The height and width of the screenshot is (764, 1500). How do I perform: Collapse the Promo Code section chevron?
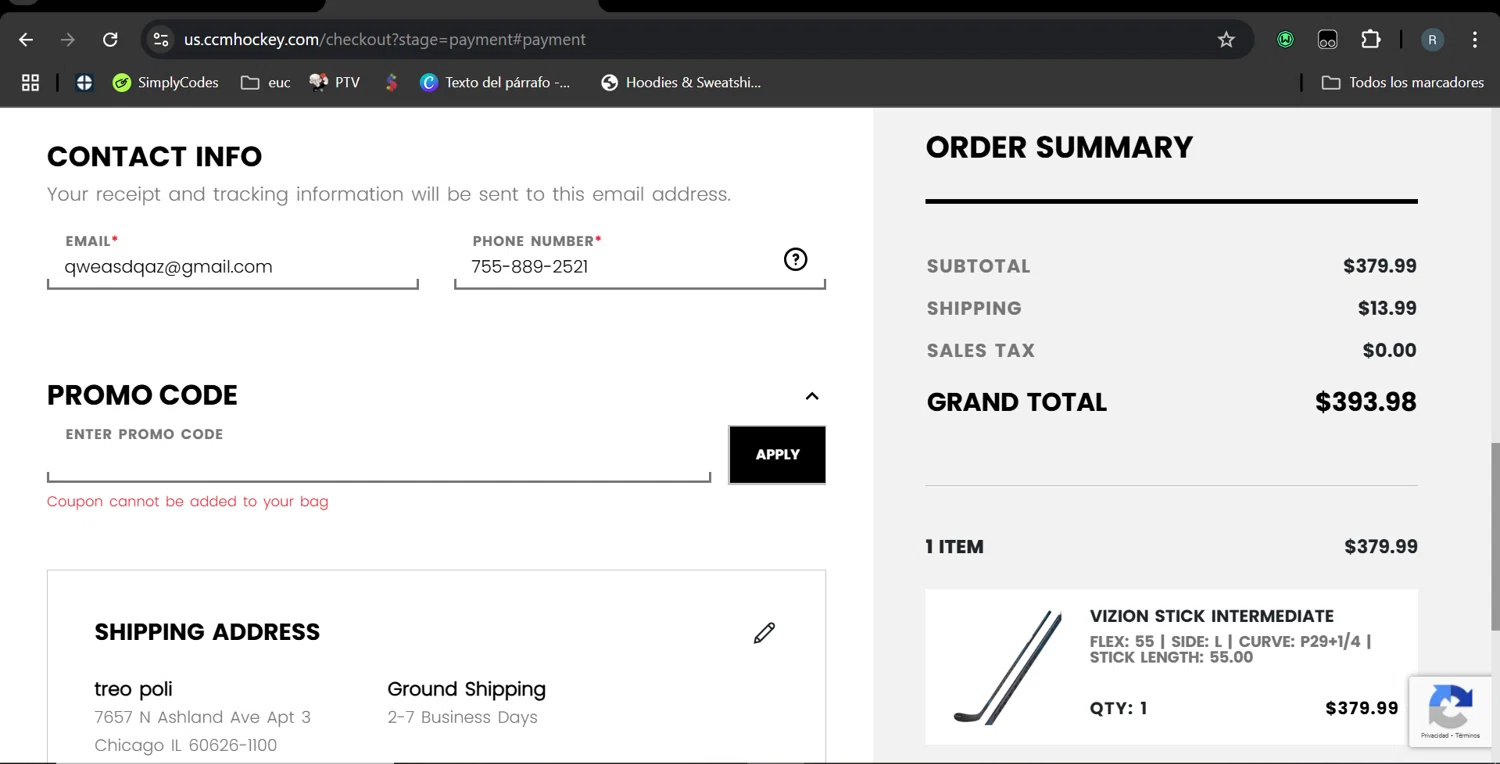pos(812,396)
